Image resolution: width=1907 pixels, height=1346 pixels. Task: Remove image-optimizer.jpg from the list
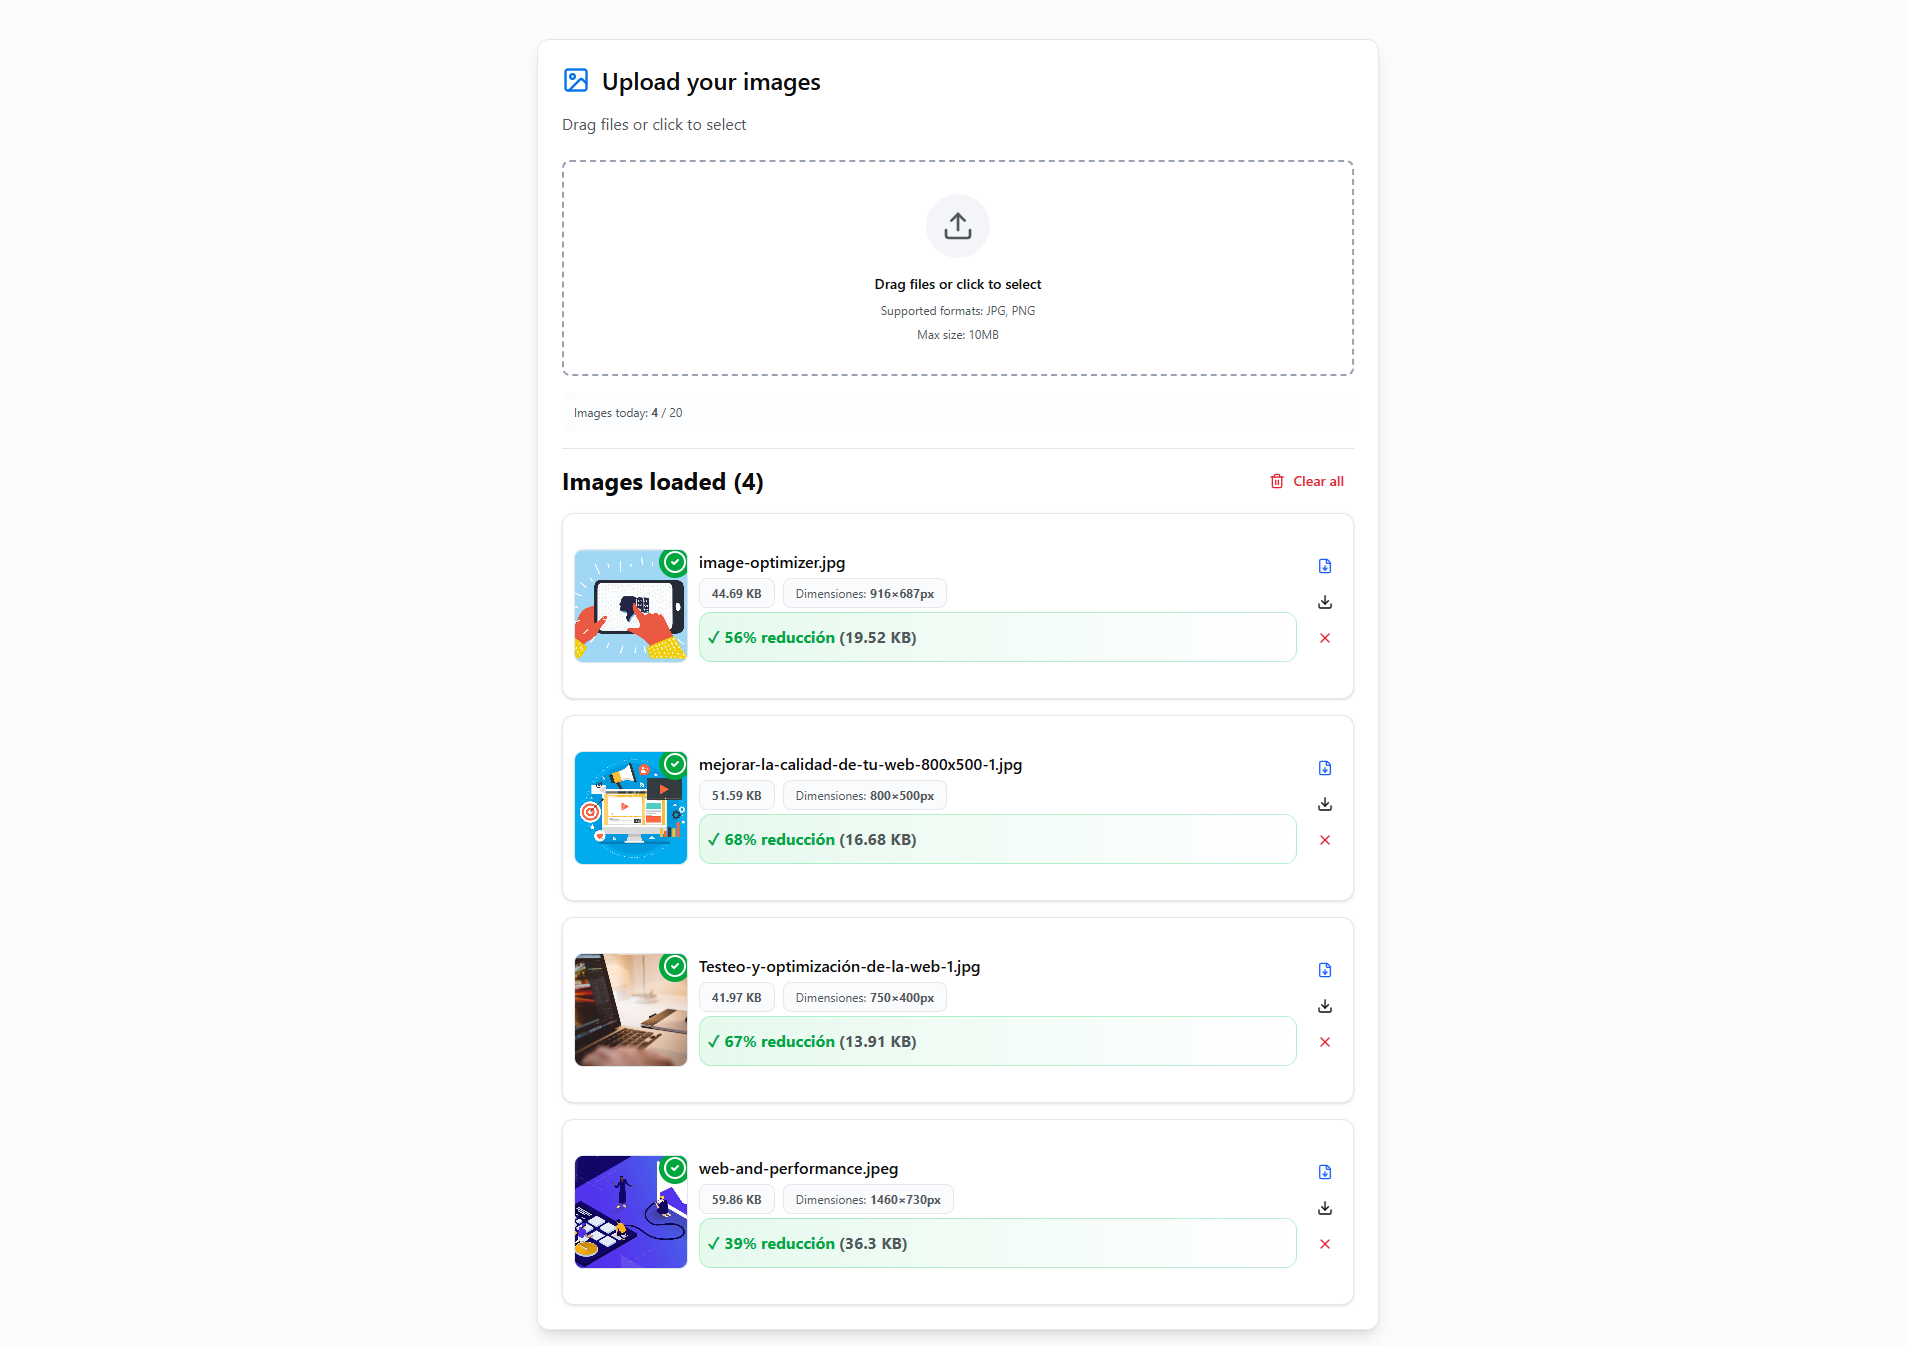tap(1325, 638)
